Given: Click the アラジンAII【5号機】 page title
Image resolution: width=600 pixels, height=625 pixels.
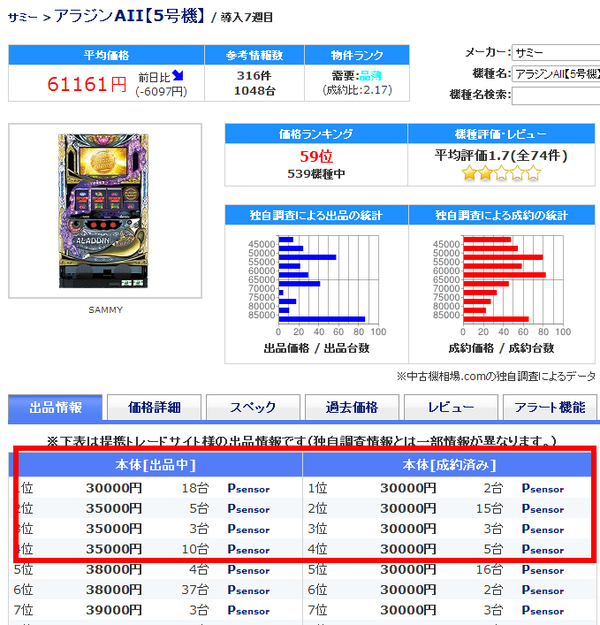Looking at the screenshot, I should 130,16.
